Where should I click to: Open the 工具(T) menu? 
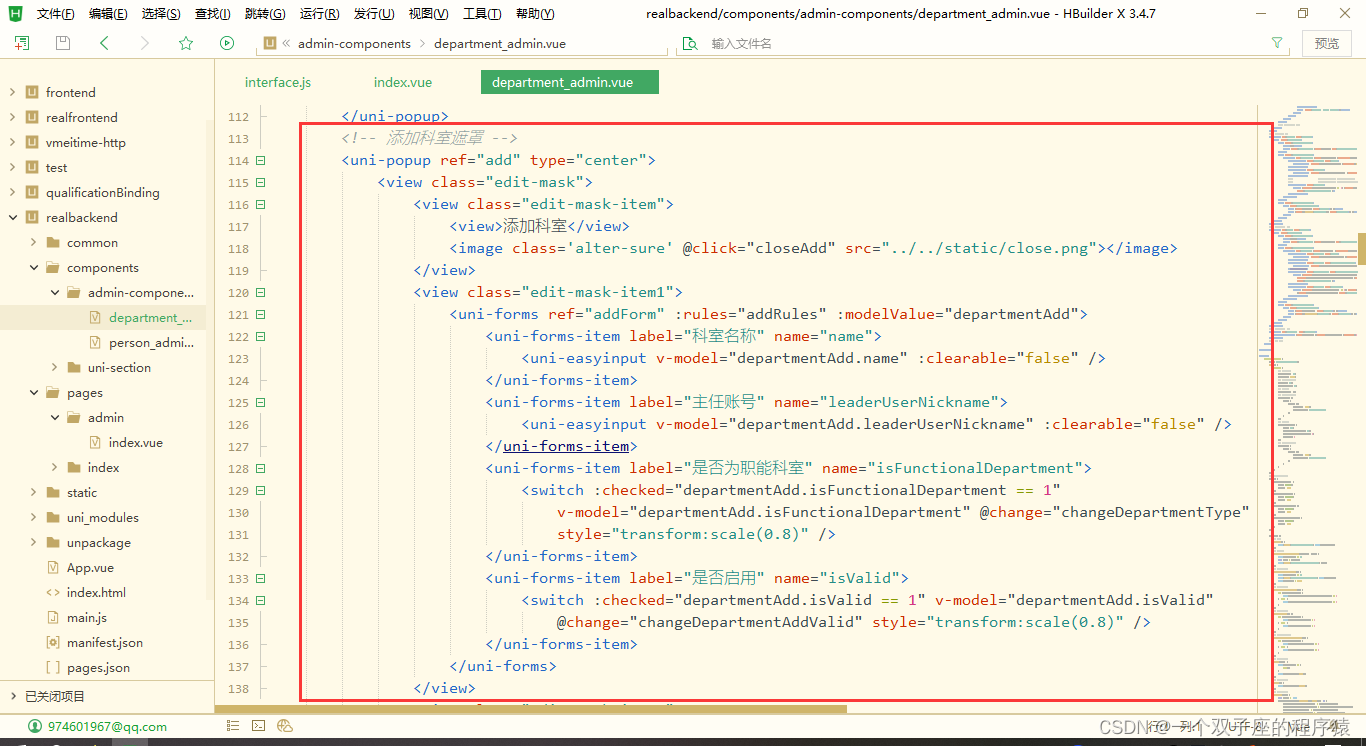click(482, 14)
